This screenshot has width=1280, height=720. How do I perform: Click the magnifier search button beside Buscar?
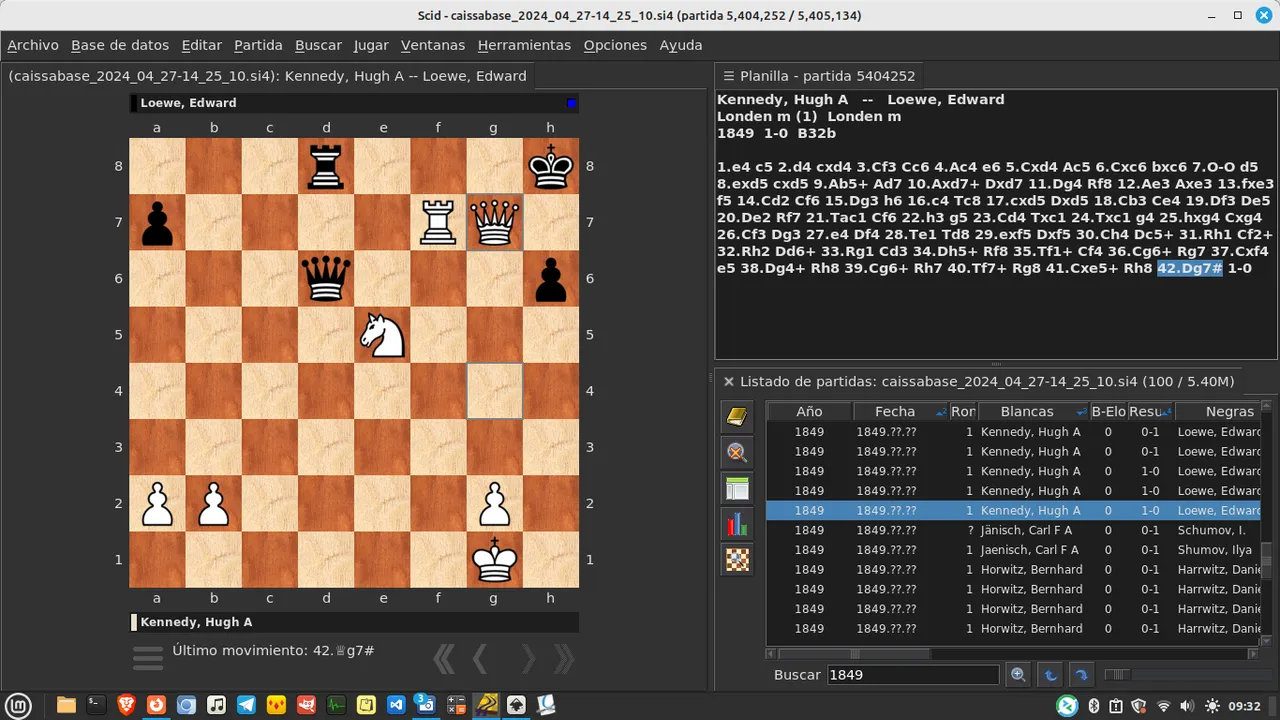point(1018,675)
